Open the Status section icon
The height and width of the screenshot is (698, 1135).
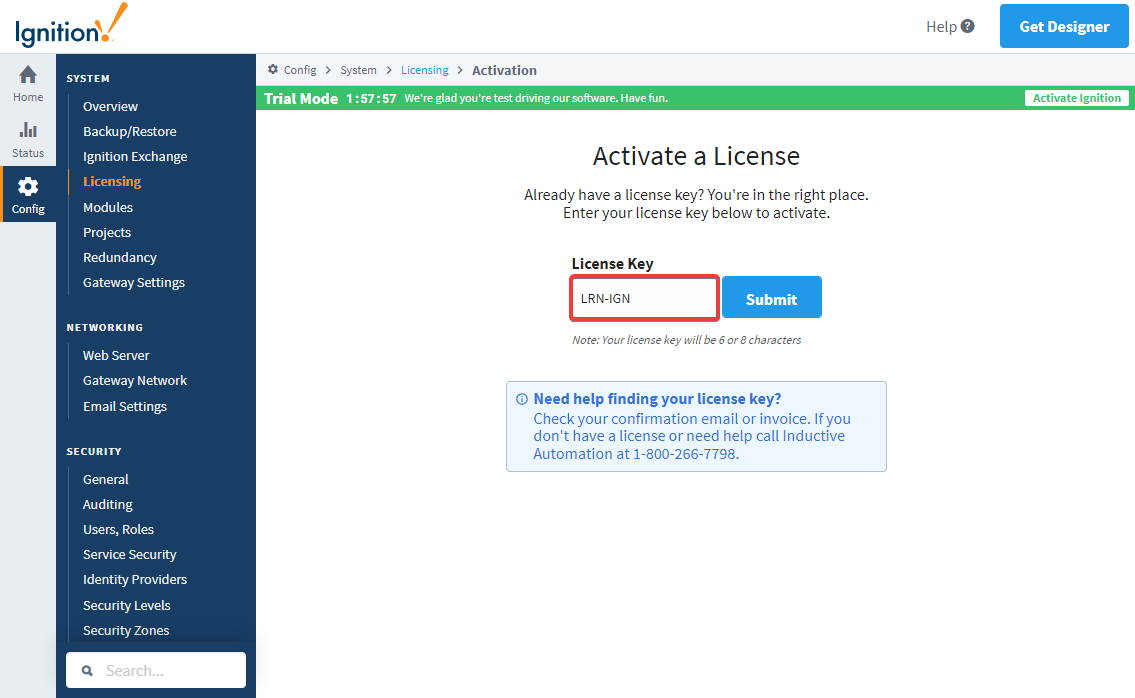click(x=28, y=130)
